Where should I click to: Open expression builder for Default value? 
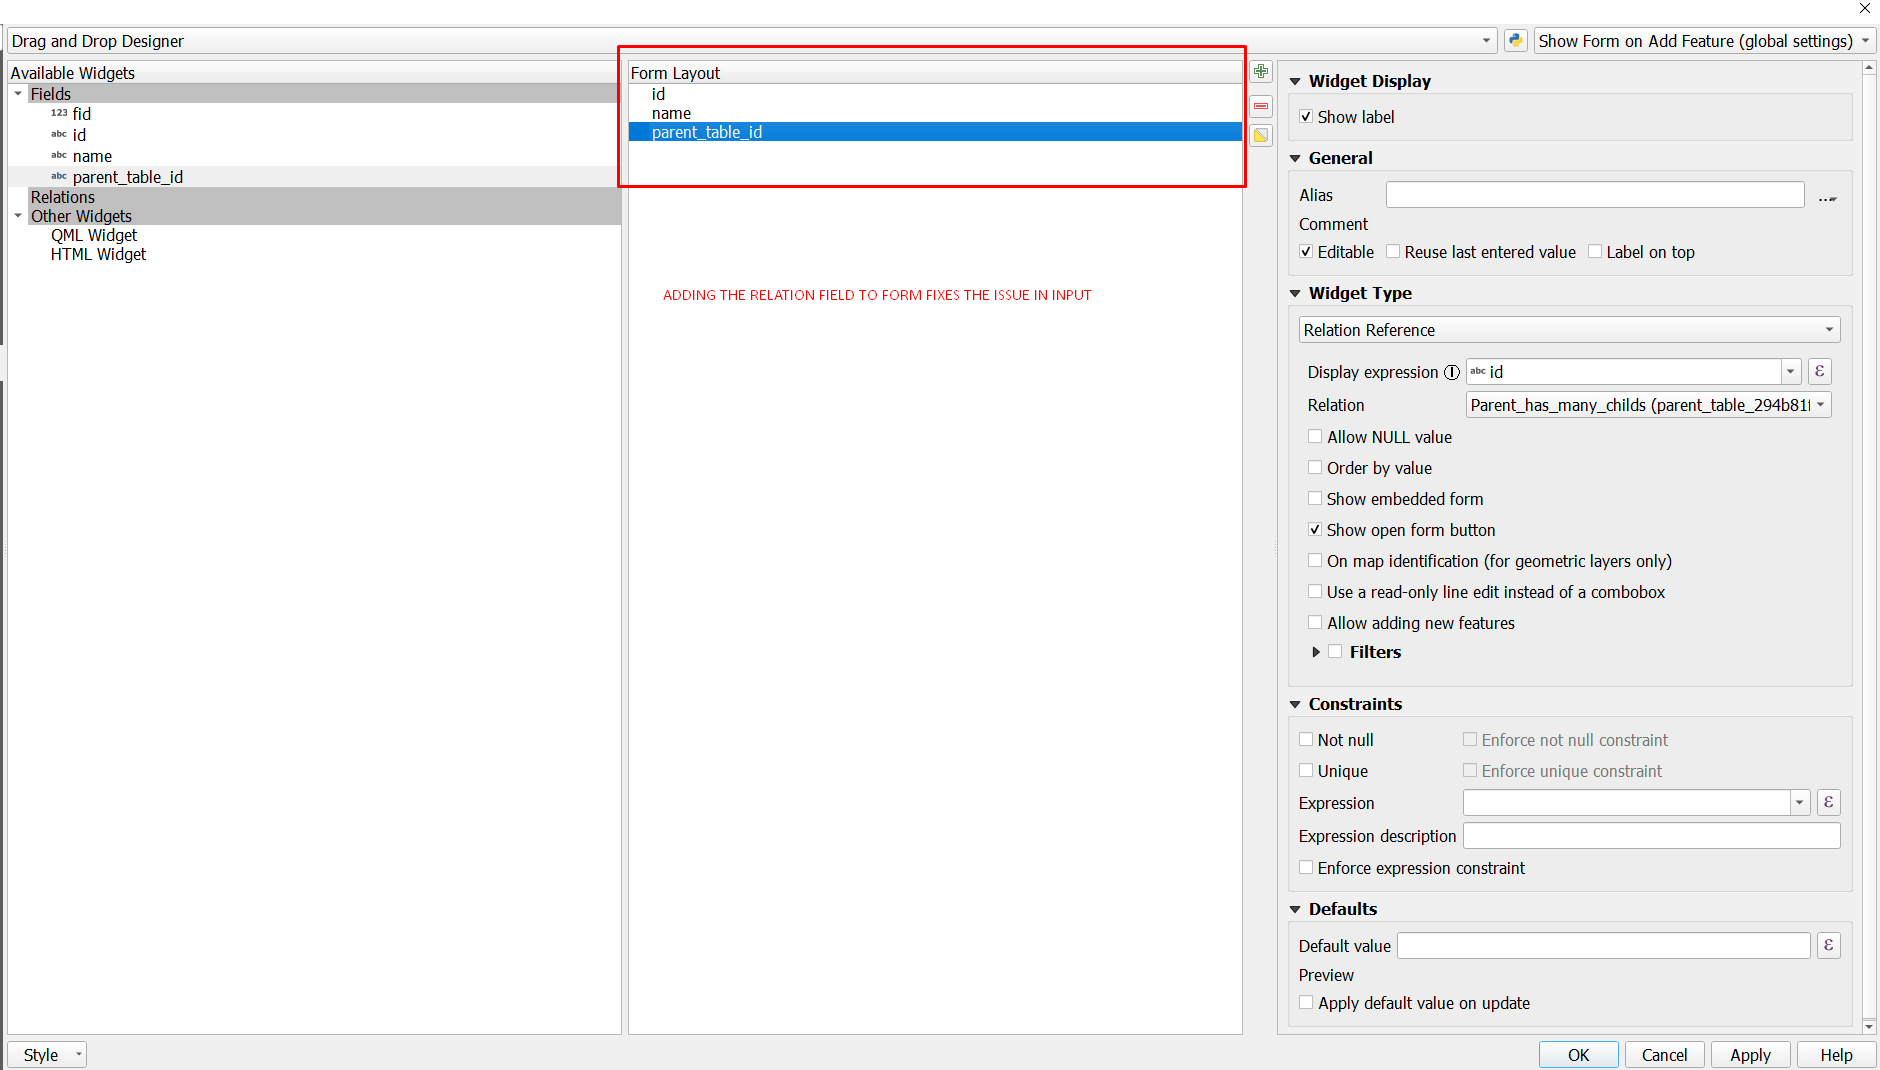[1828, 944]
